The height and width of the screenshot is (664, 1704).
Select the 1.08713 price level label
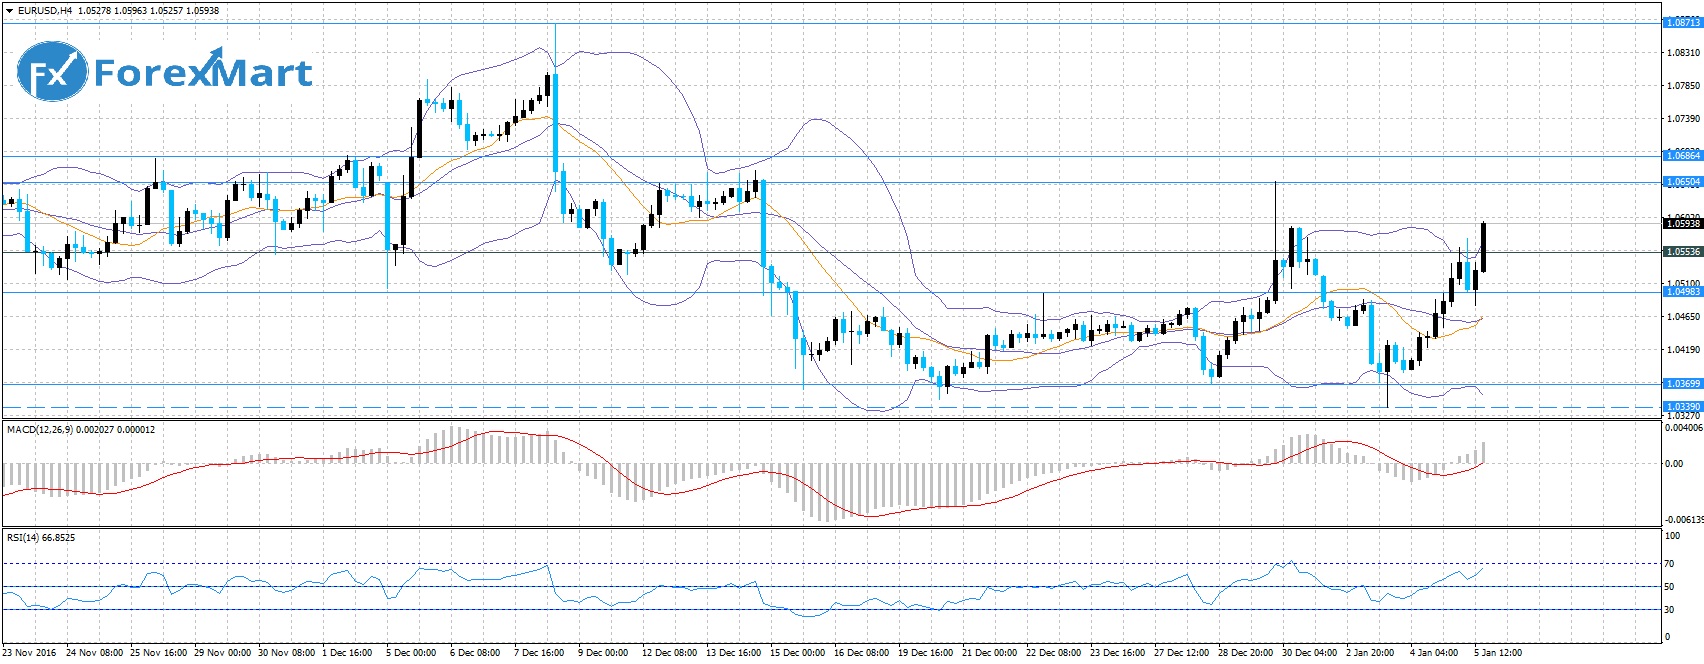(x=1682, y=22)
